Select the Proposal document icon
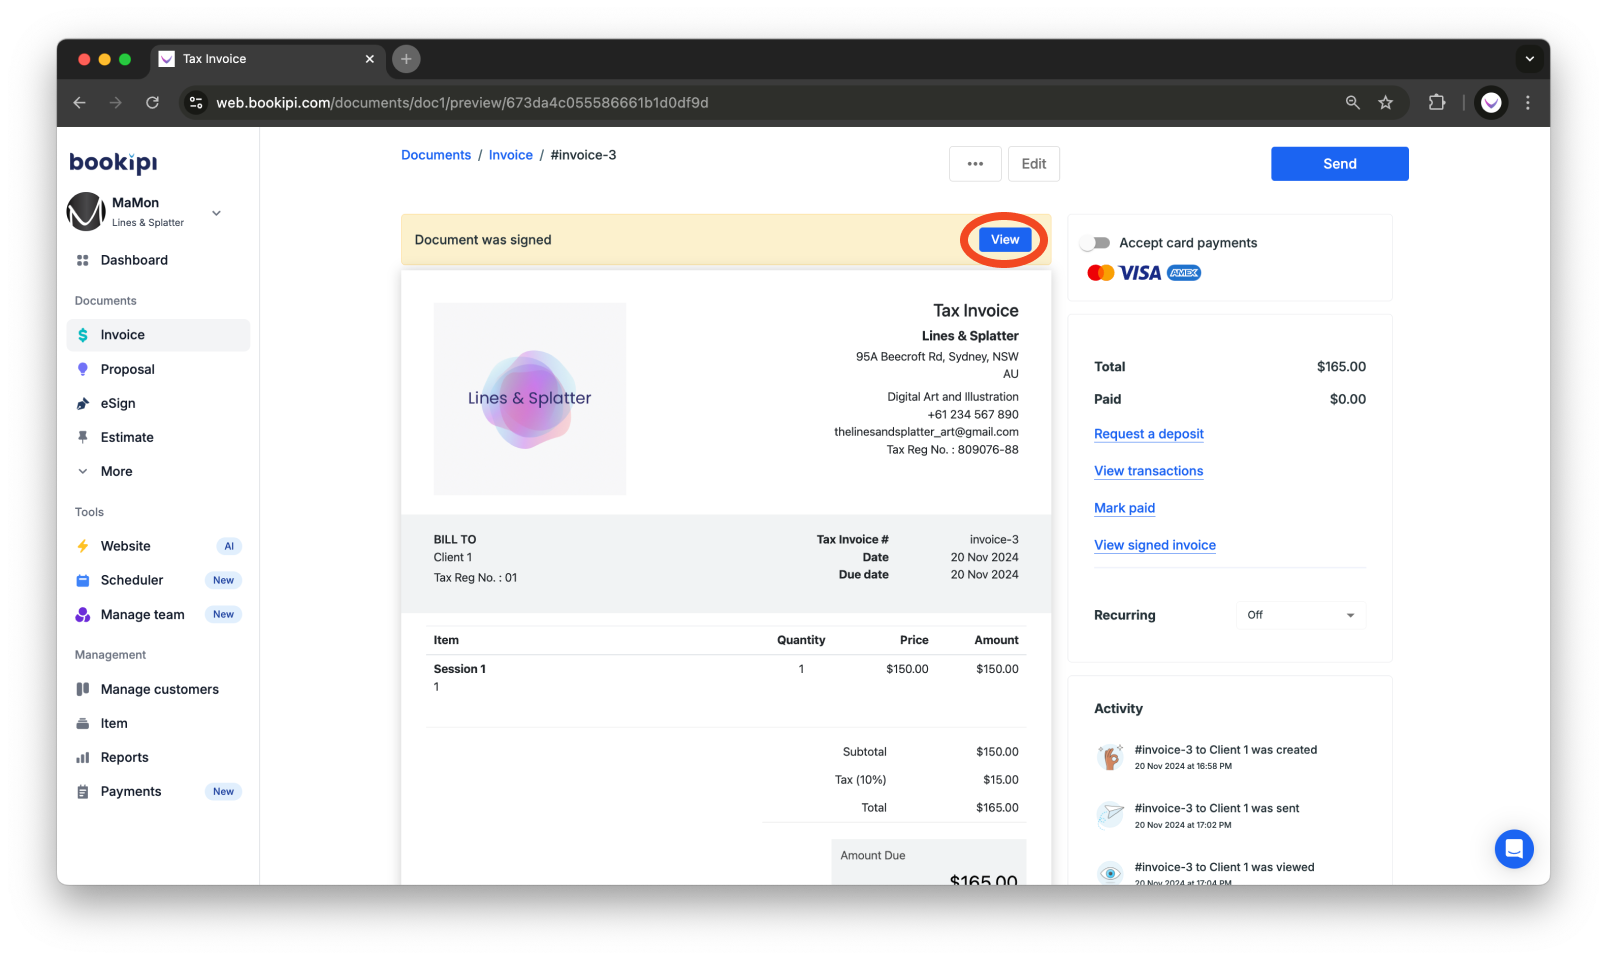Viewport: 1608px width, 960px height. [83, 369]
